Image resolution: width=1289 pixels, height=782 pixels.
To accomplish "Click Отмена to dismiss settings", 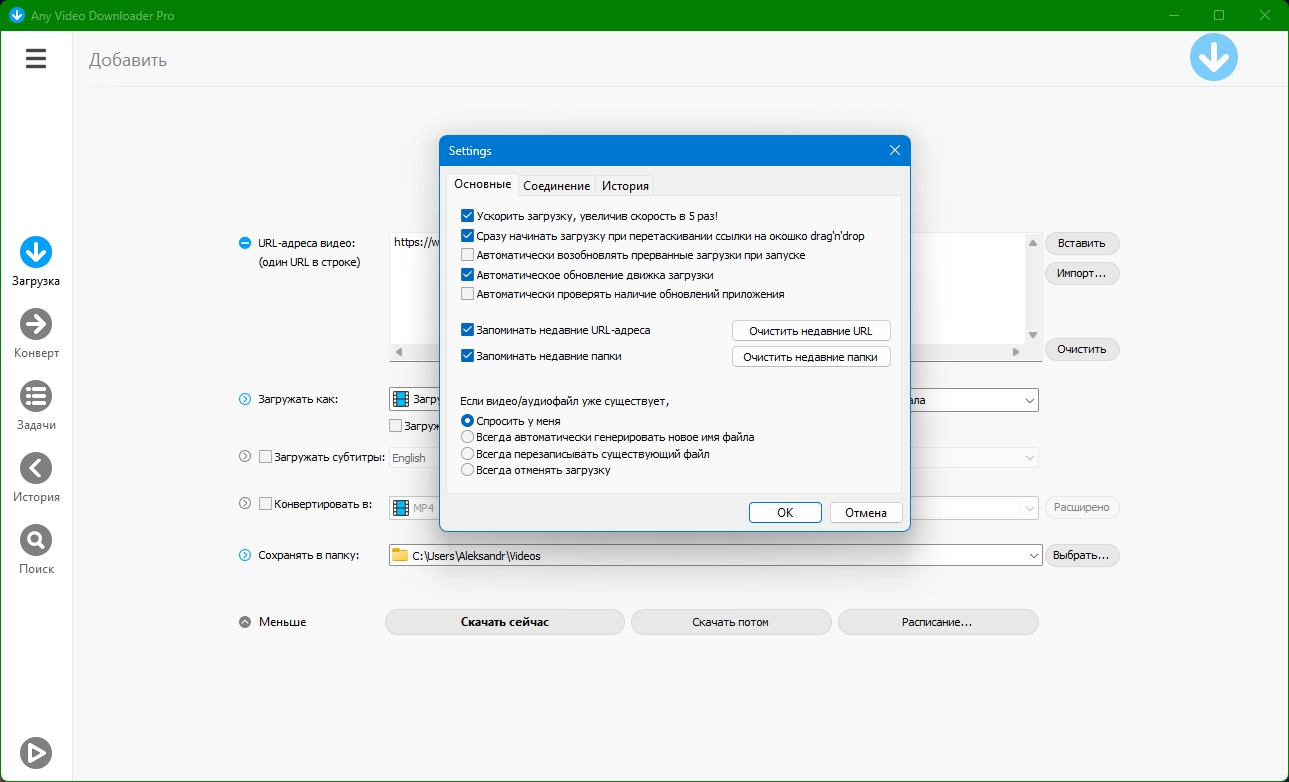I will (866, 513).
